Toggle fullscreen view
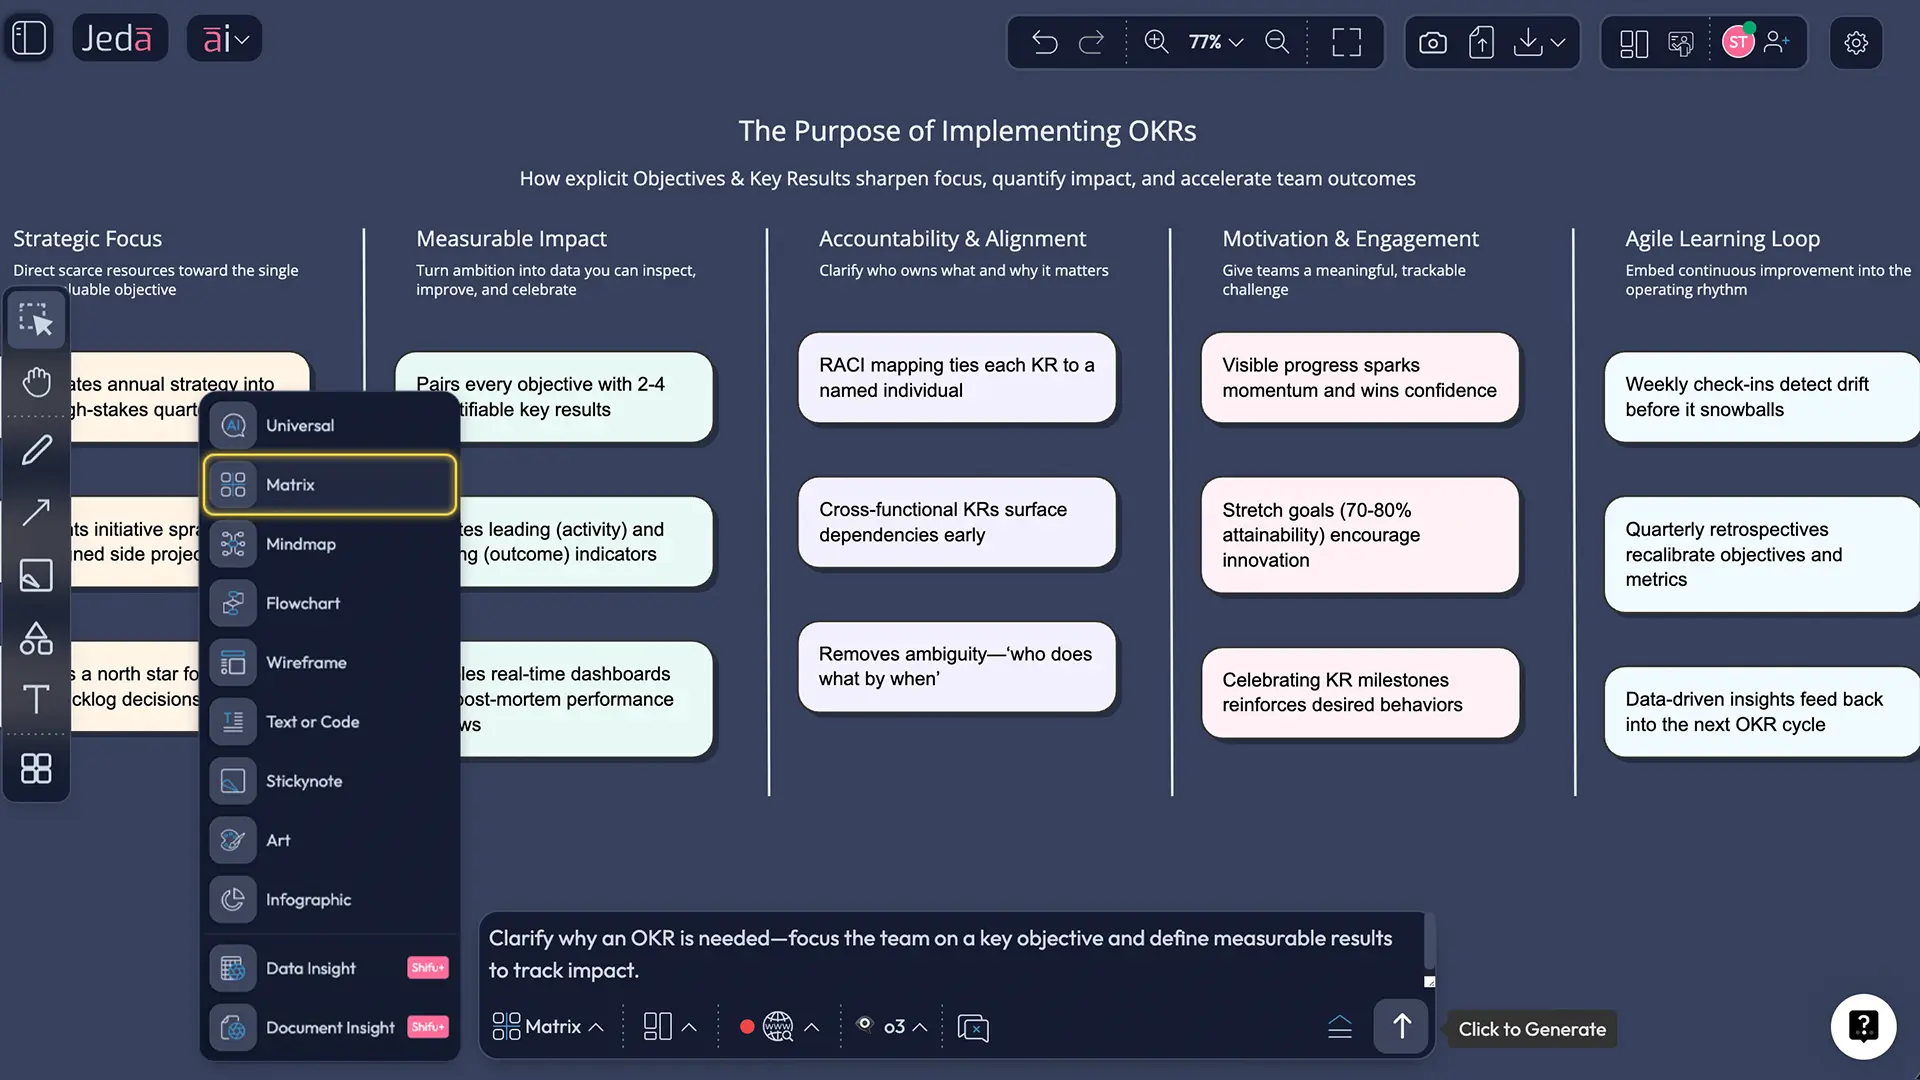Image resolution: width=1920 pixels, height=1080 pixels. [x=1346, y=42]
